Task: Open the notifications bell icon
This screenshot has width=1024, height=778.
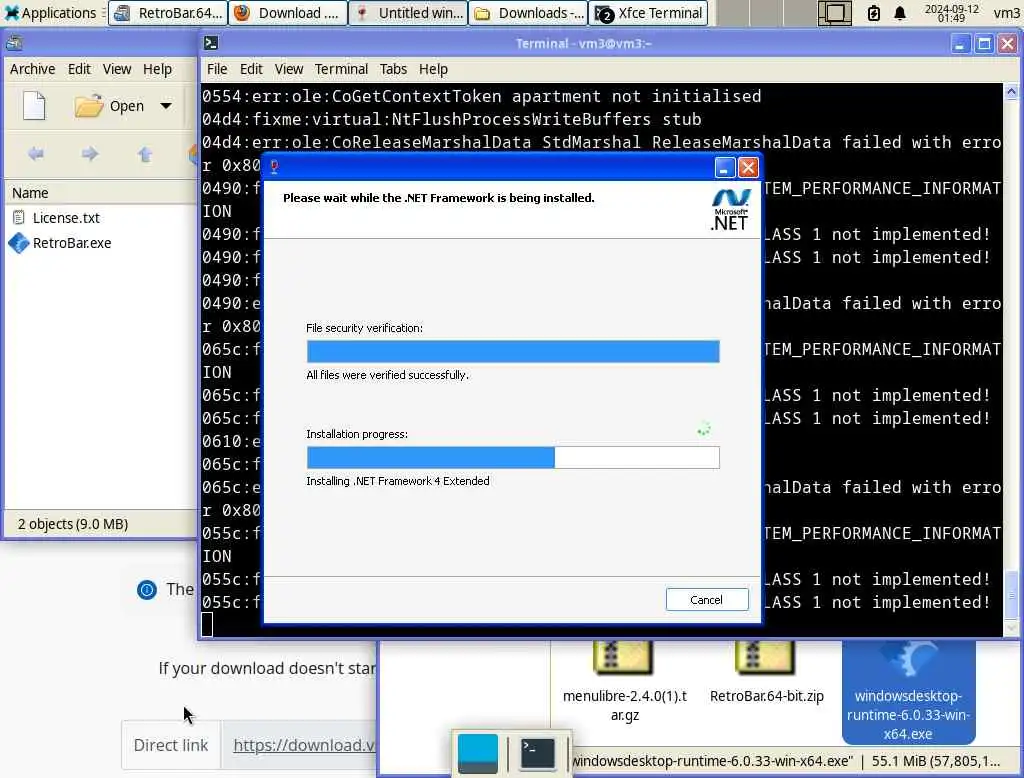Action: coord(900,12)
